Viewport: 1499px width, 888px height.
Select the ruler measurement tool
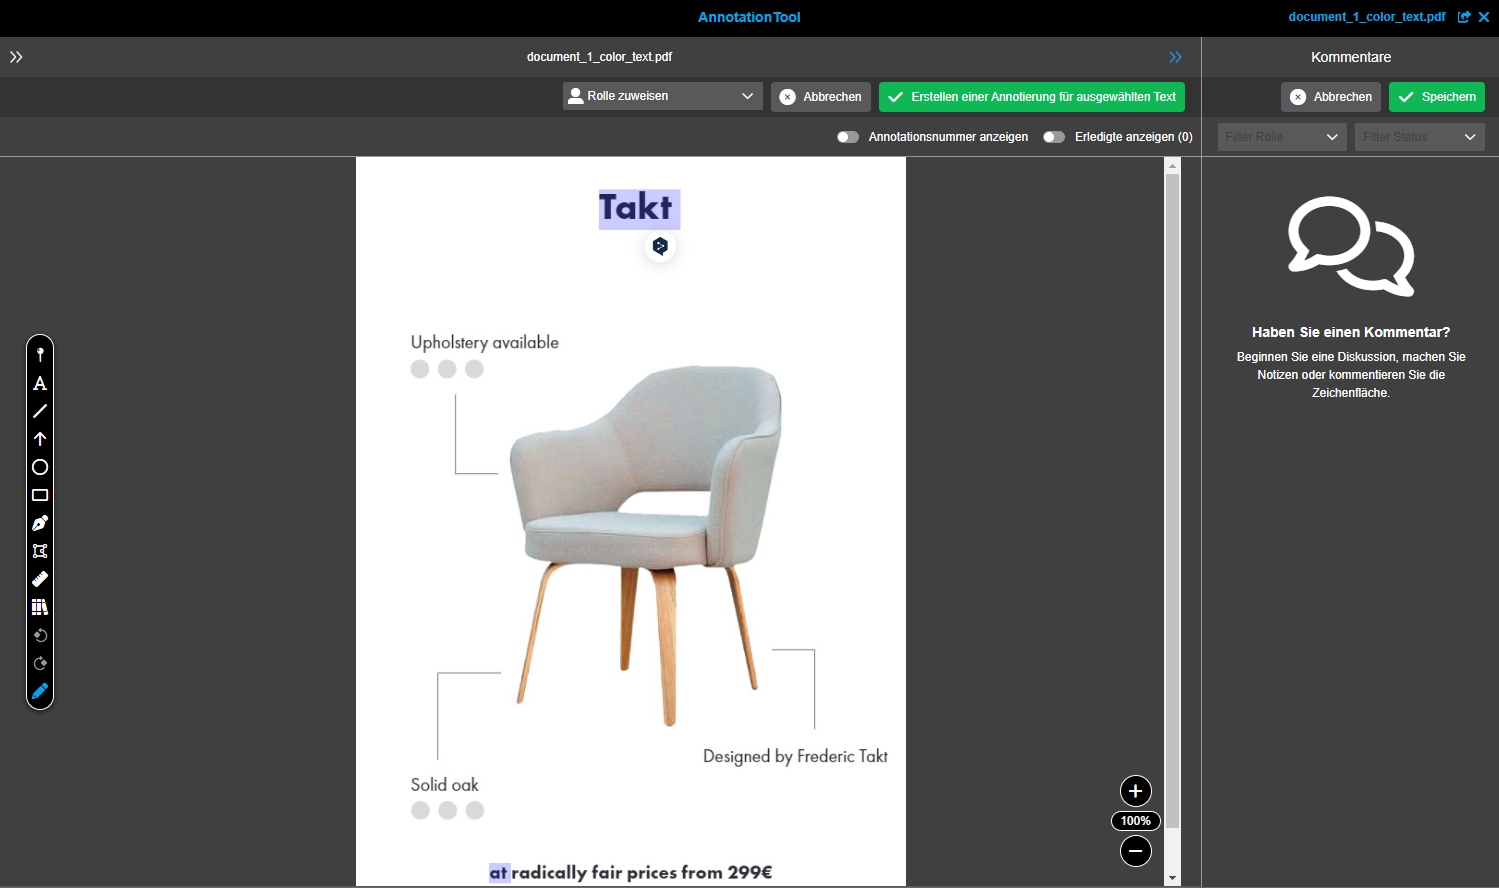coord(40,579)
